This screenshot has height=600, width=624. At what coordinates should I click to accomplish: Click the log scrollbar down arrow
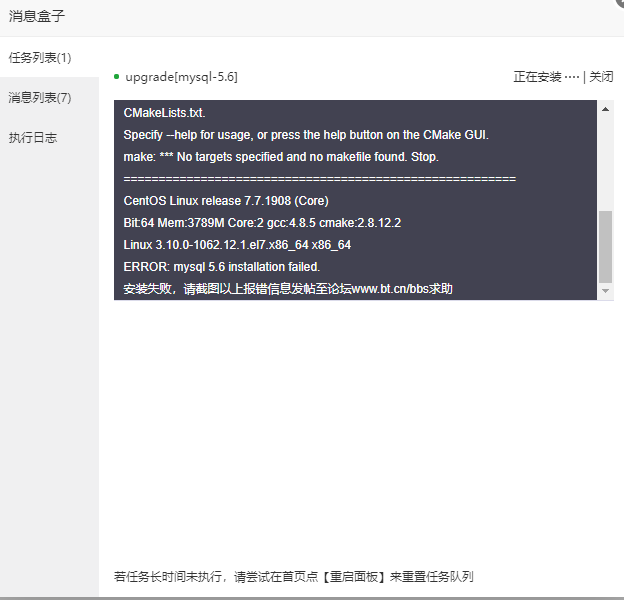pos(605,291)
